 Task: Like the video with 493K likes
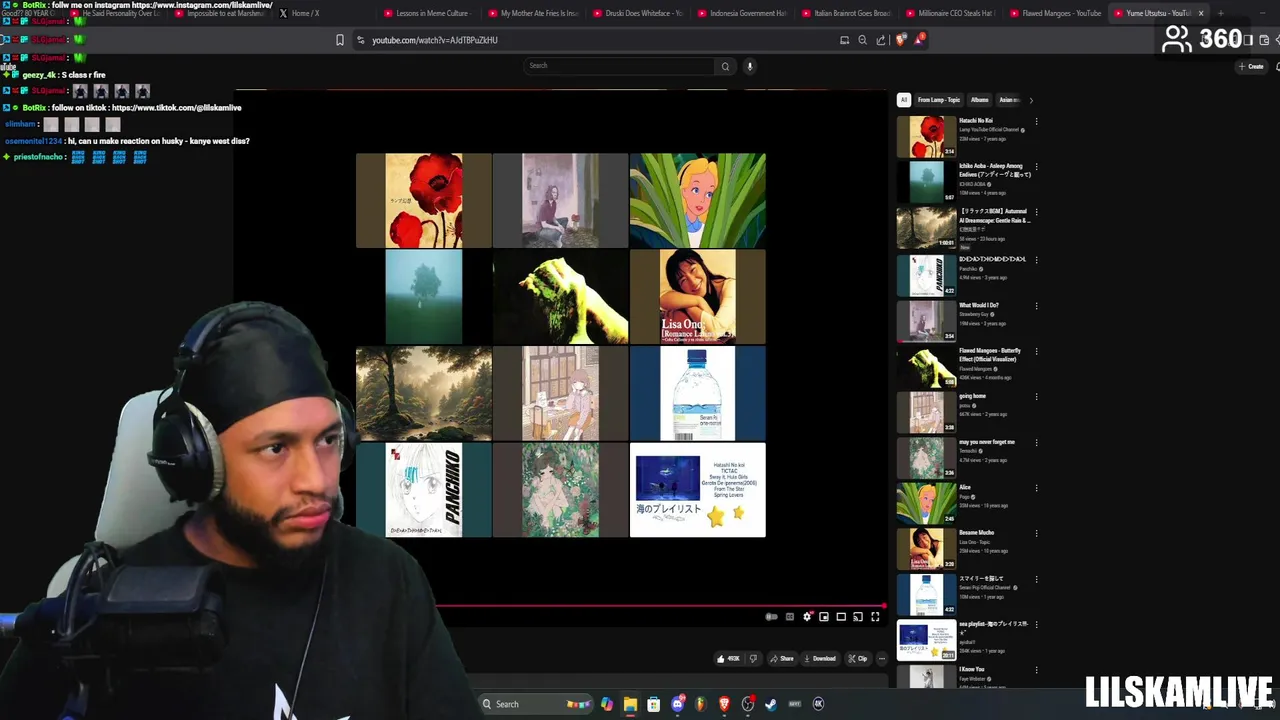click(x=728, y=659)
